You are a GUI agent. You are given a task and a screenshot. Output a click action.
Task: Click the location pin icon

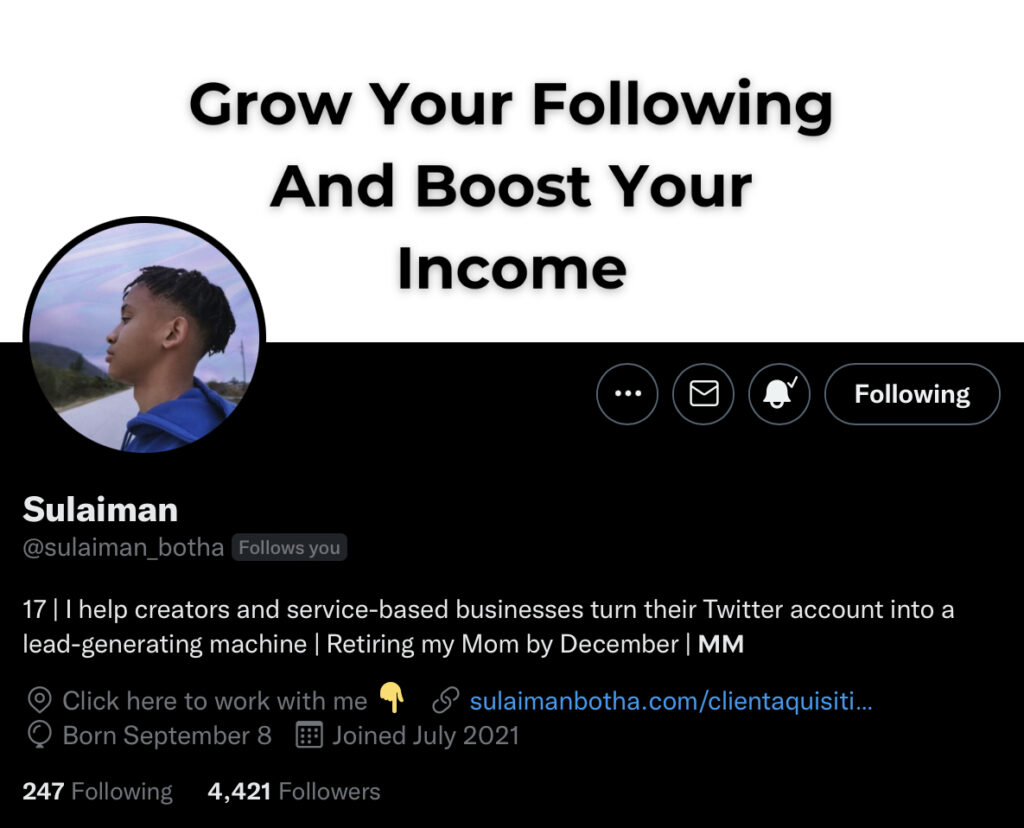click(x=39, y=701)
